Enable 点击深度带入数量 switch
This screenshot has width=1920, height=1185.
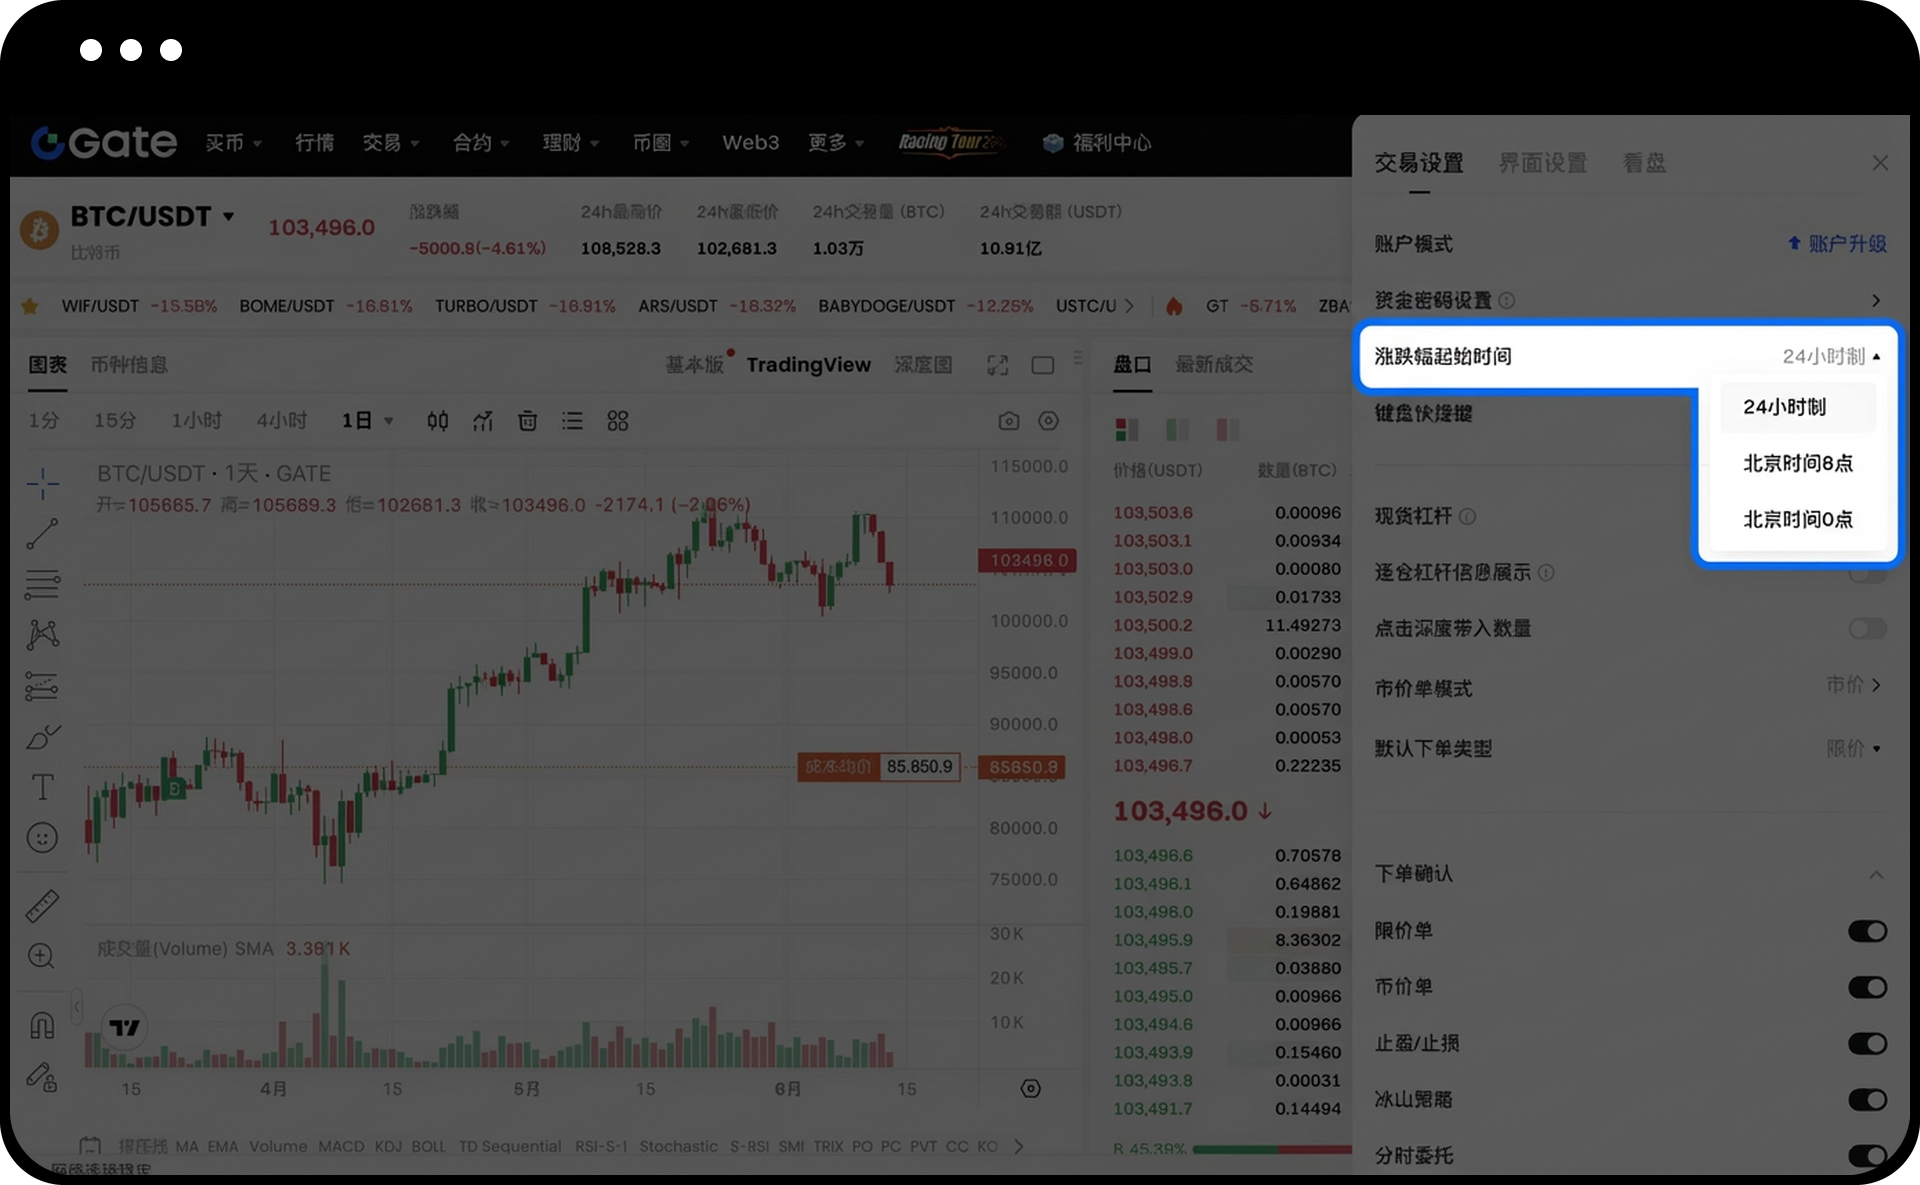tap(1866, 629)
